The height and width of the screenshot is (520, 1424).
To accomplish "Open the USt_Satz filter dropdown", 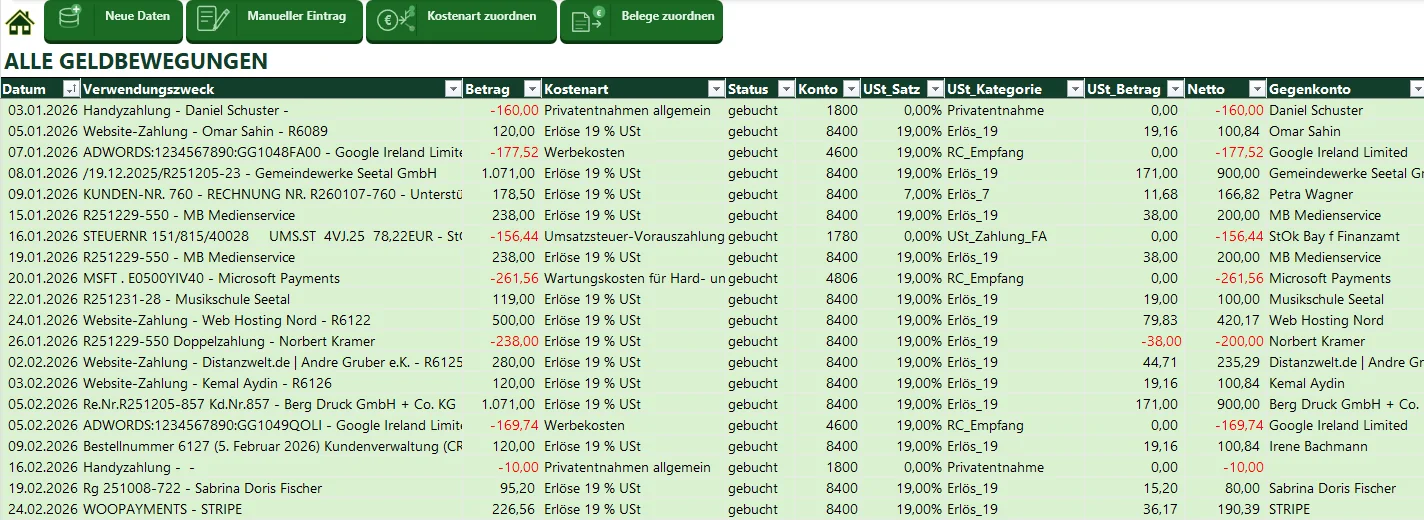I will pos(935,89).
